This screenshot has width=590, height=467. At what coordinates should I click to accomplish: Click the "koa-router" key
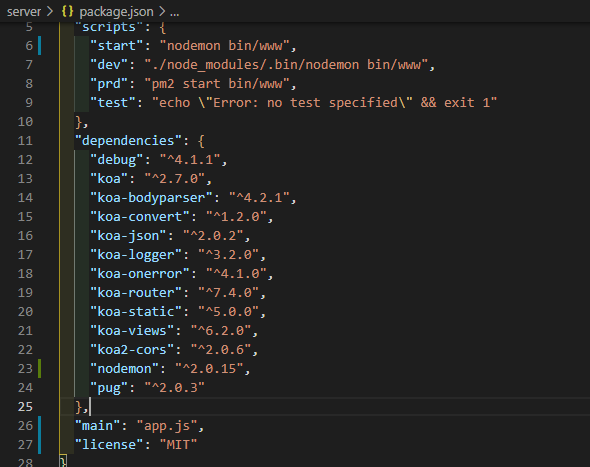pos(136,293)
